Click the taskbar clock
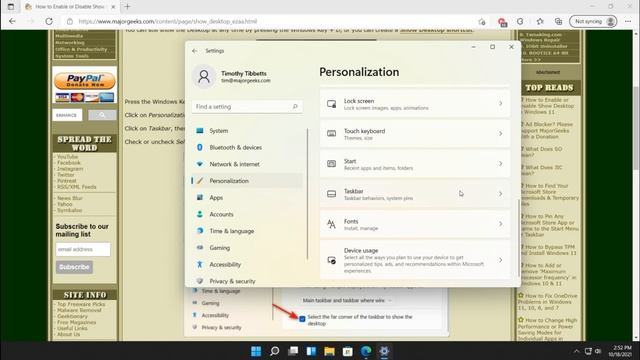This screenshot has width=640, height=360. coord(620,351)
